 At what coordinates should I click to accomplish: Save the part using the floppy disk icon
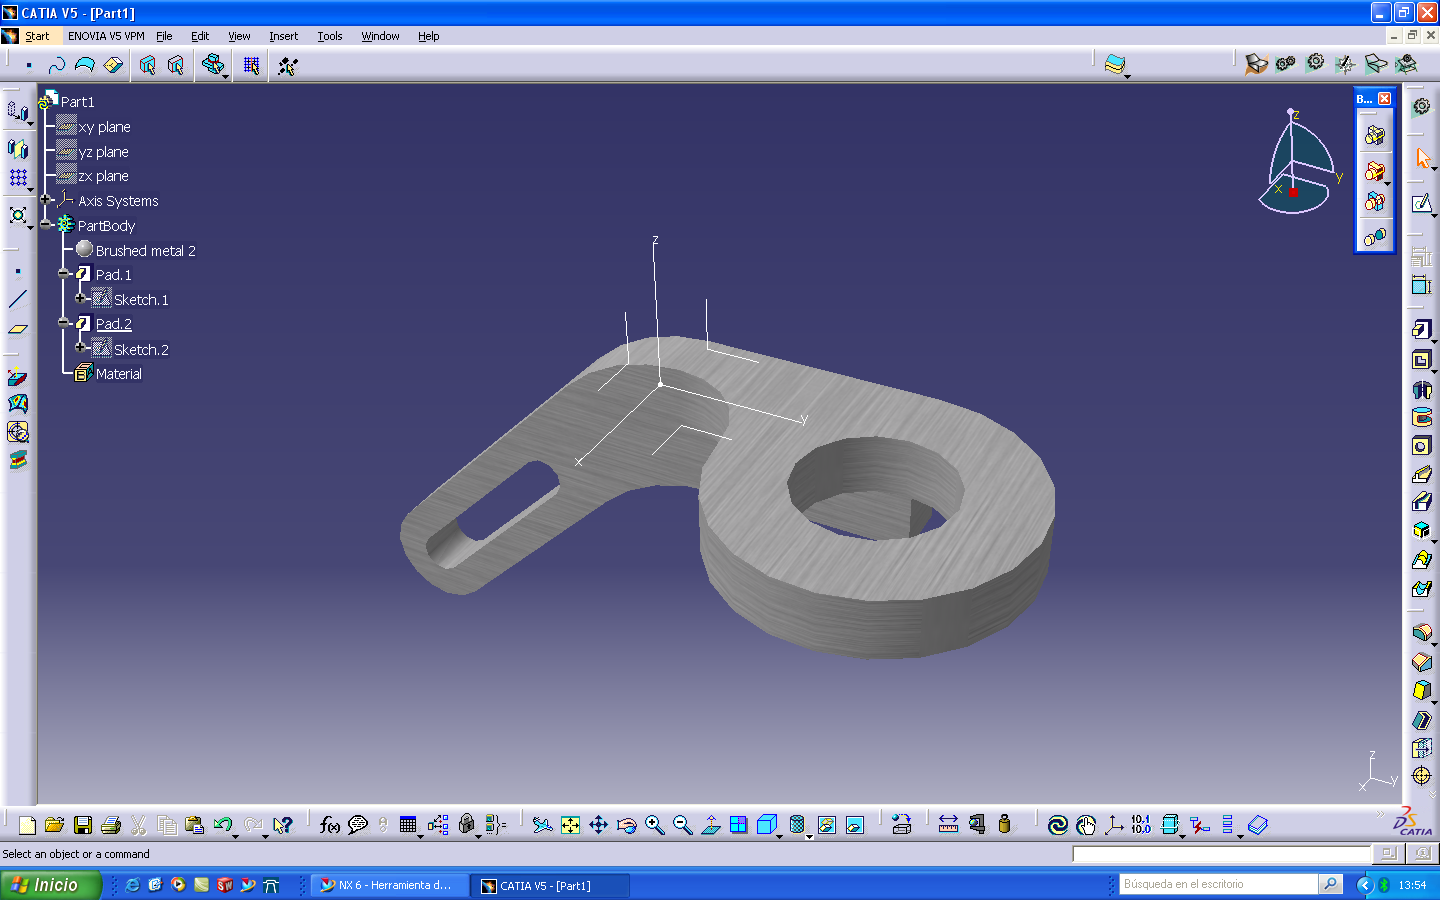pos(83,825)
